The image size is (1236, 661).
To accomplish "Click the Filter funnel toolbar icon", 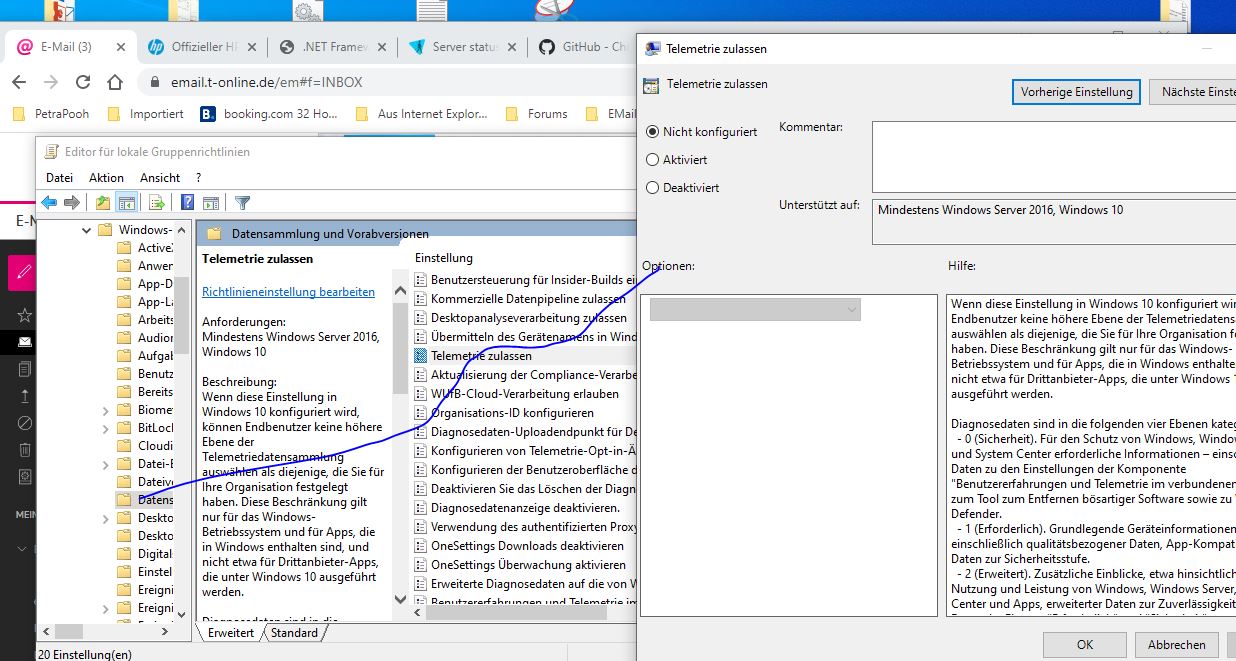I will (x=242, y=202).
